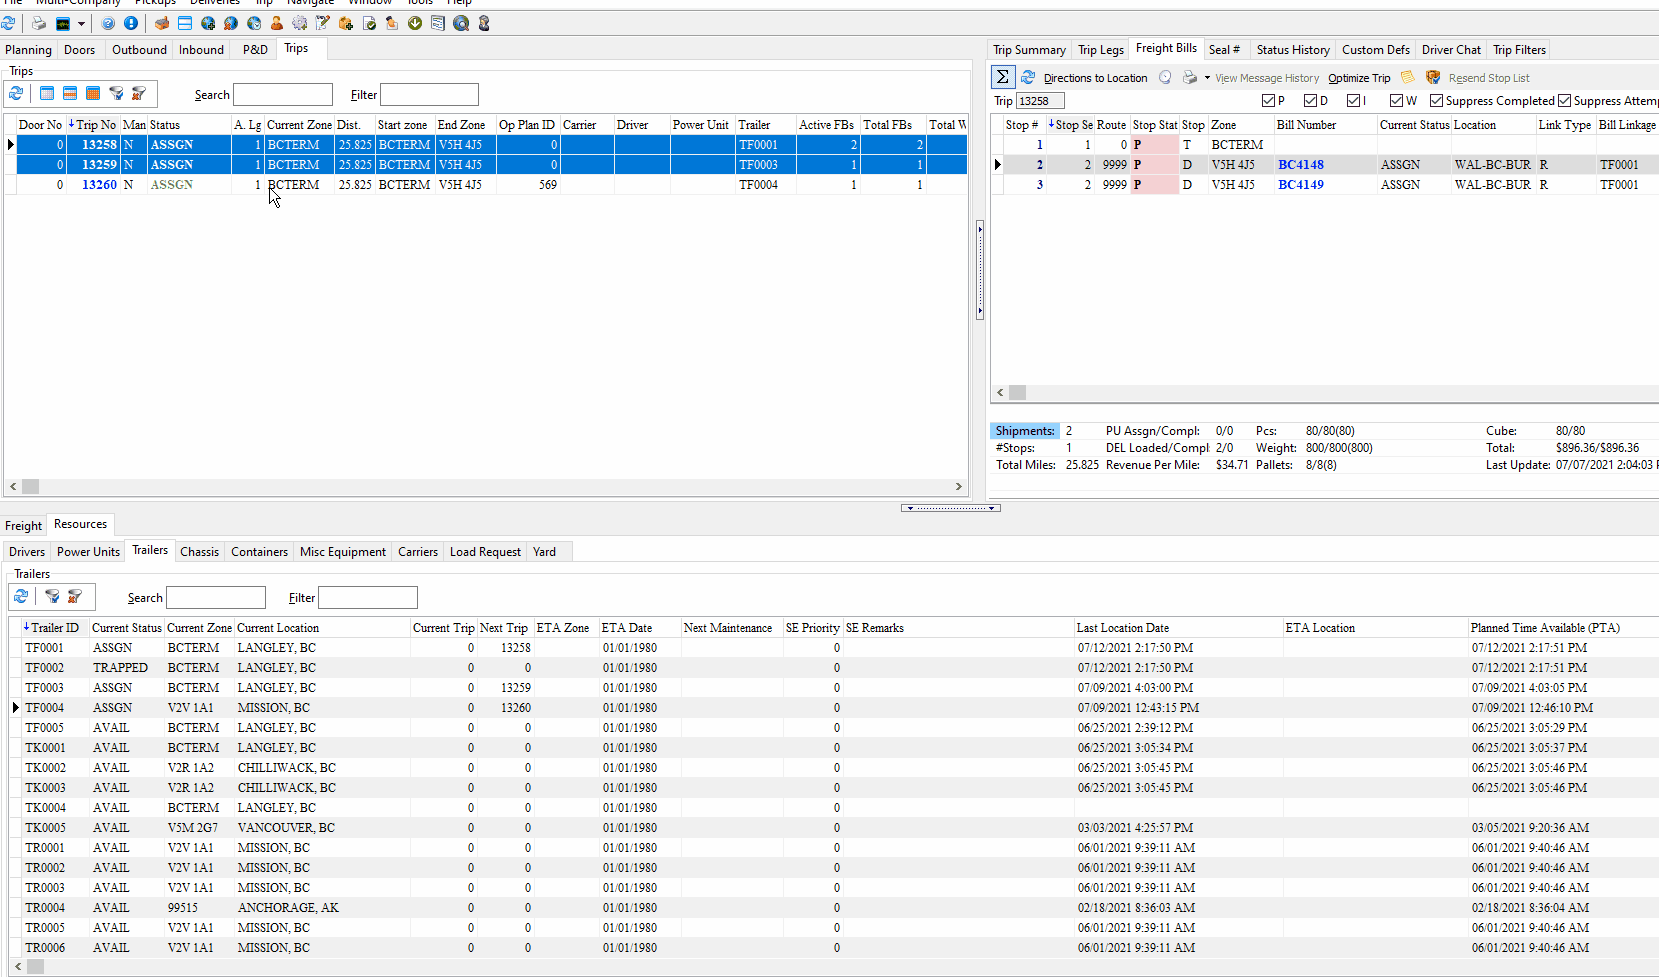The height and width of the screenshot is (977, 1659).
Task: Open bill number BC4148 link
Action: click(x=1300, y=165)
